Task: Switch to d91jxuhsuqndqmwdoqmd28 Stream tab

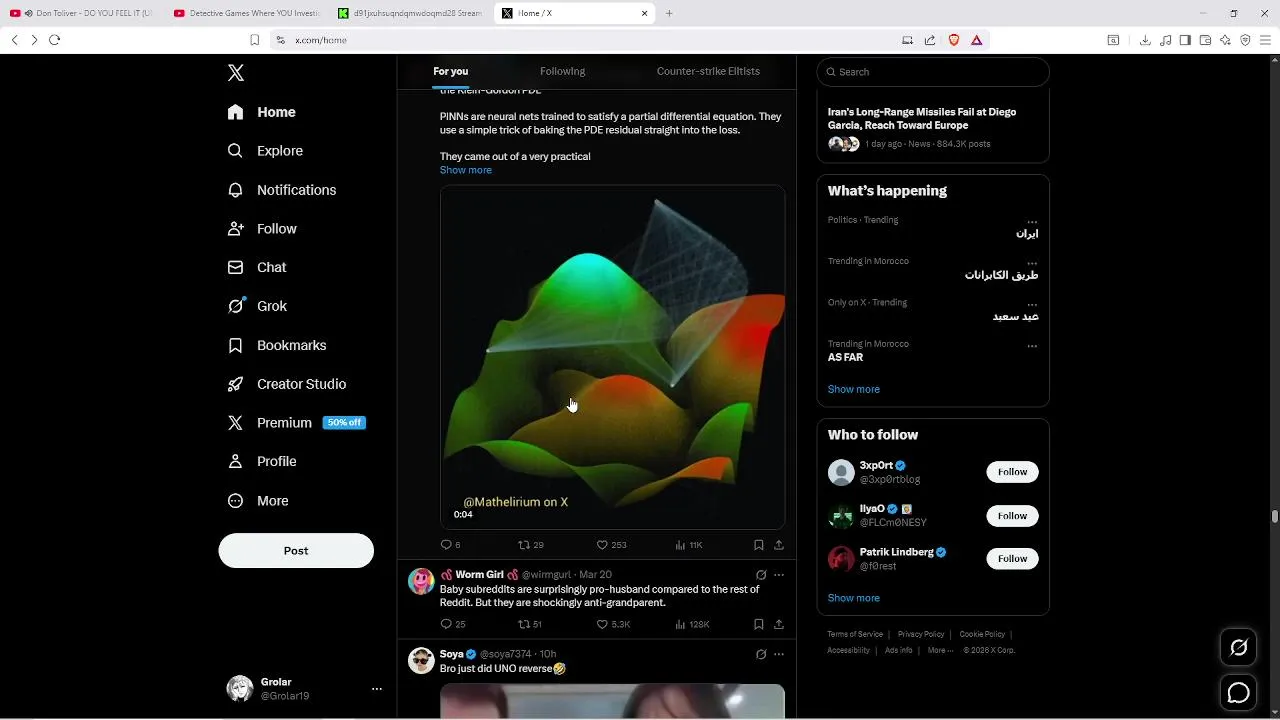Action: coord(410,13)
